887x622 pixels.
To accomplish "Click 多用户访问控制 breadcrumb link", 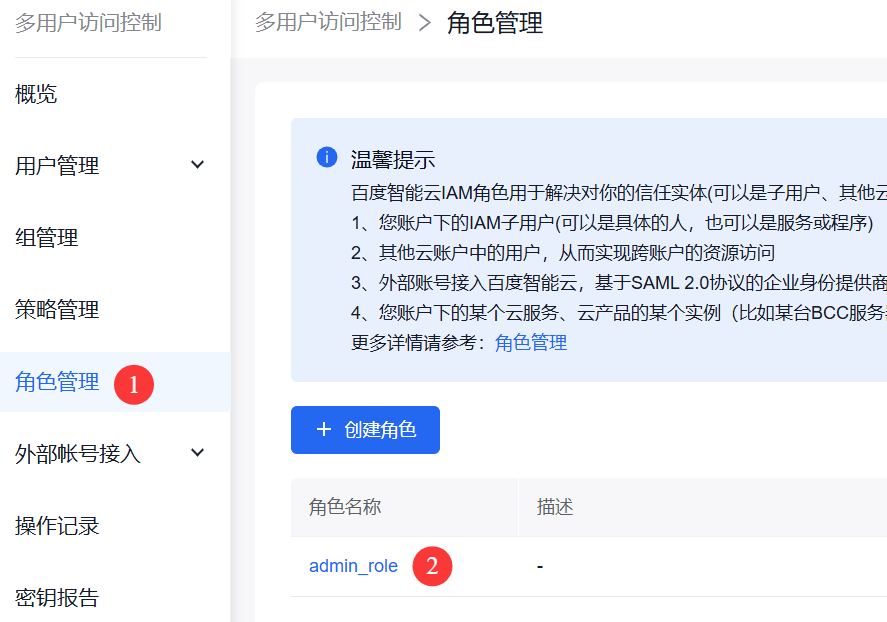I will click(x=328, y=22).
